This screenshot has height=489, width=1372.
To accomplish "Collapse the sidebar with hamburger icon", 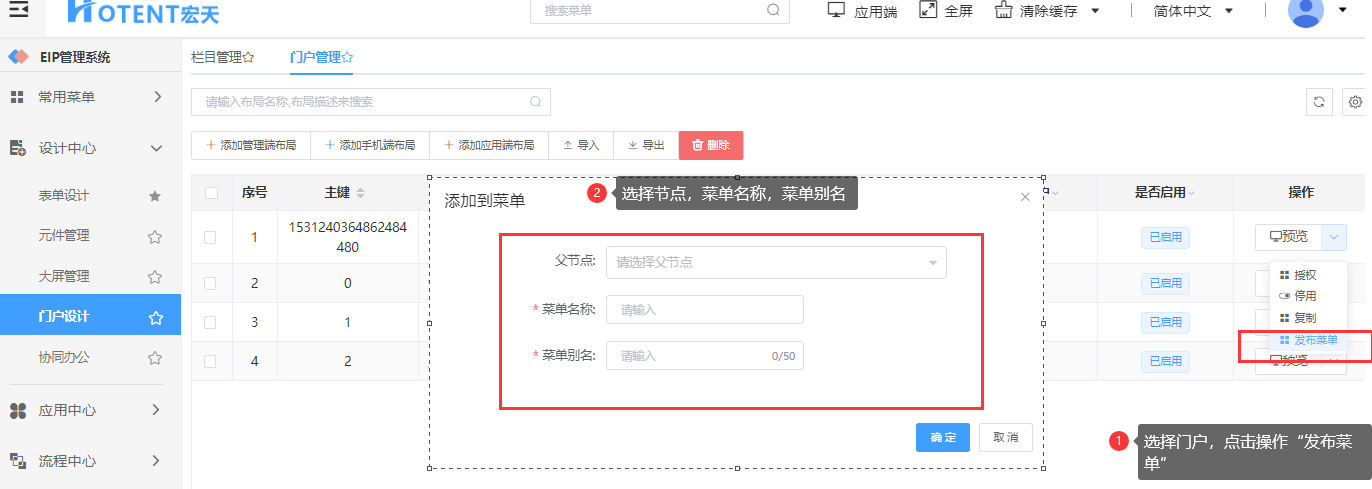I will (x=18, y=9).
